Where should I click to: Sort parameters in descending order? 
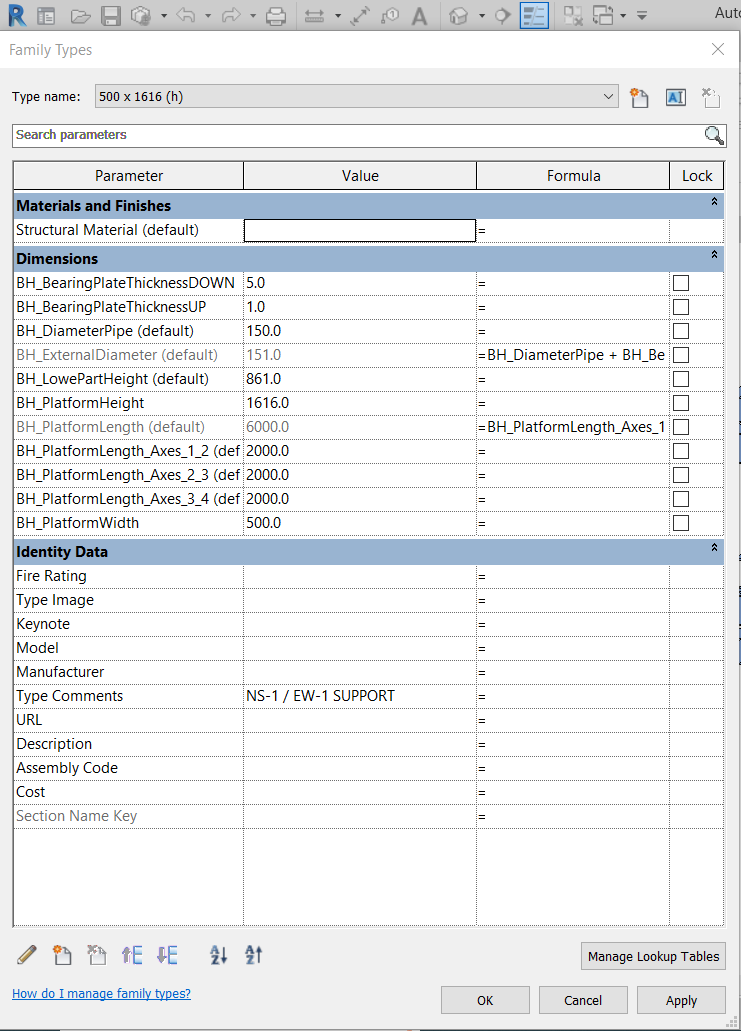[x=254, y=955]
